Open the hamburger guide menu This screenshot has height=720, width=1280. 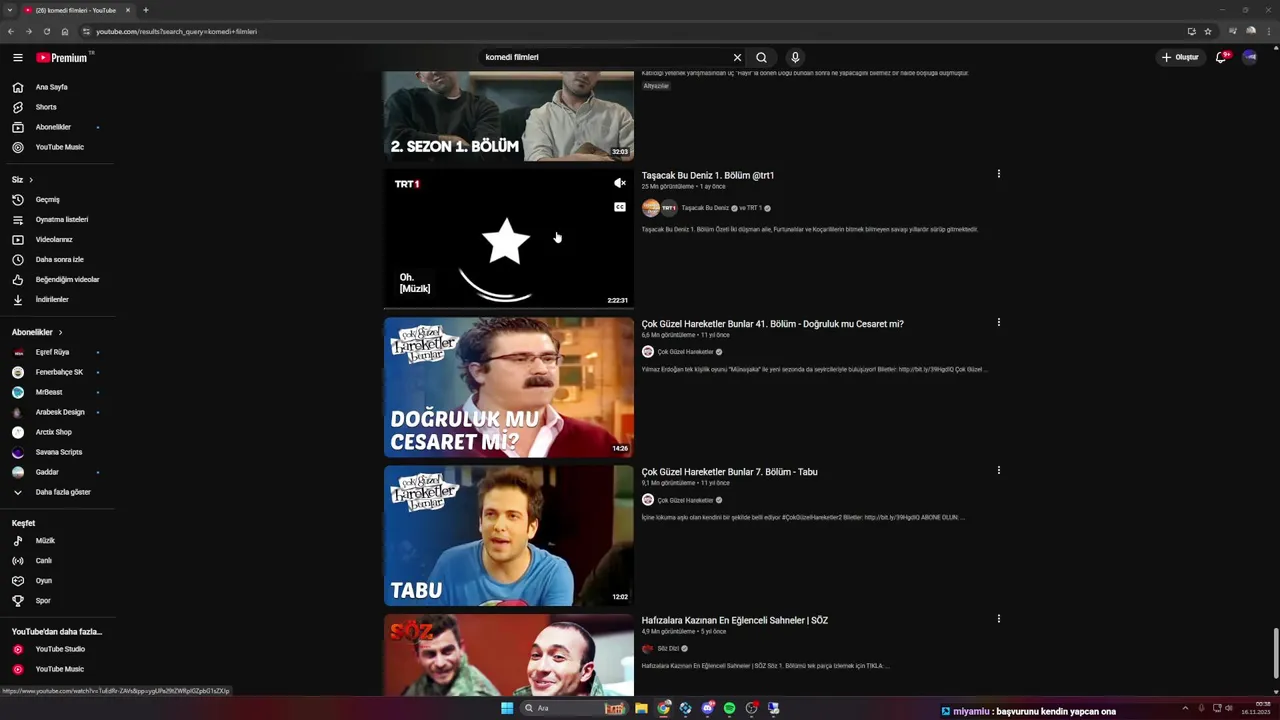pyautogui.click(x=17, y=58)
